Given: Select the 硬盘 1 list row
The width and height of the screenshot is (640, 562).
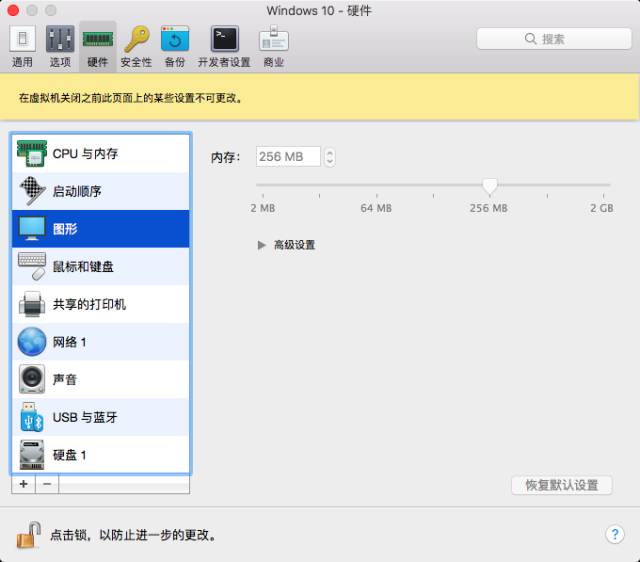Looking at the screenshot, I should (x=100, y=455).
